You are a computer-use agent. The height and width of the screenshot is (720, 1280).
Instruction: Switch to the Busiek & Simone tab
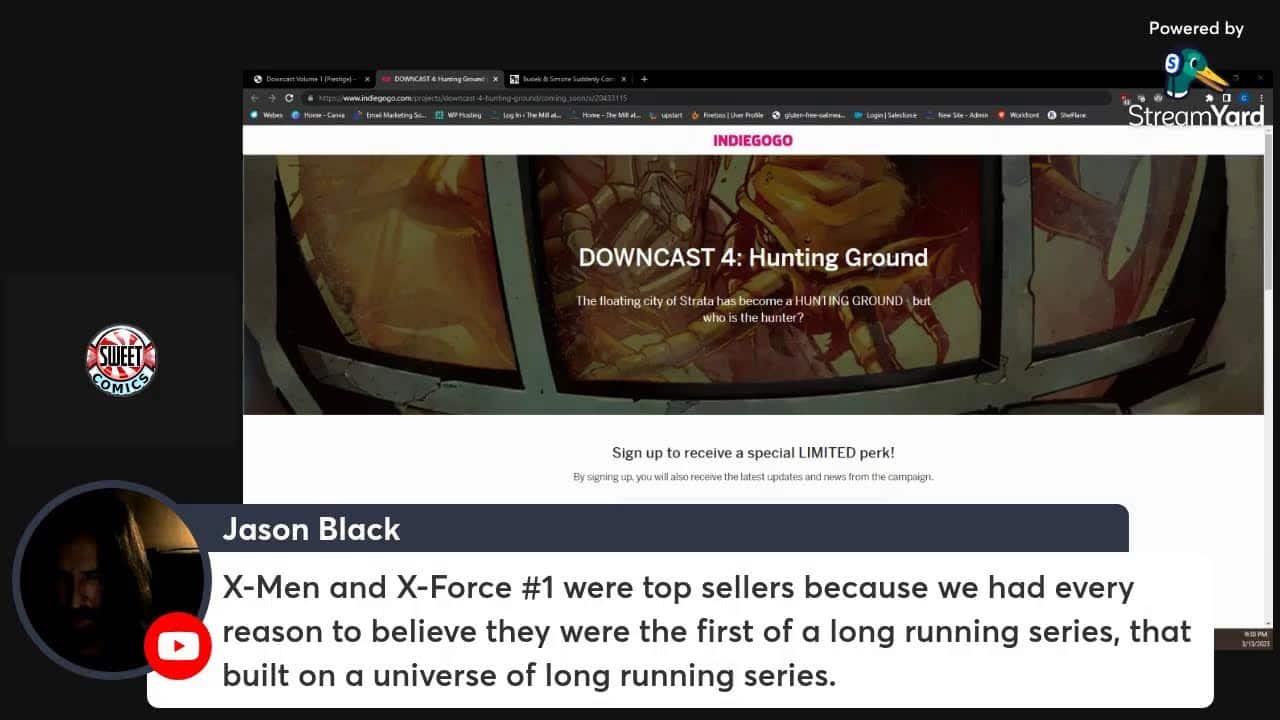(x=565, y=79)
